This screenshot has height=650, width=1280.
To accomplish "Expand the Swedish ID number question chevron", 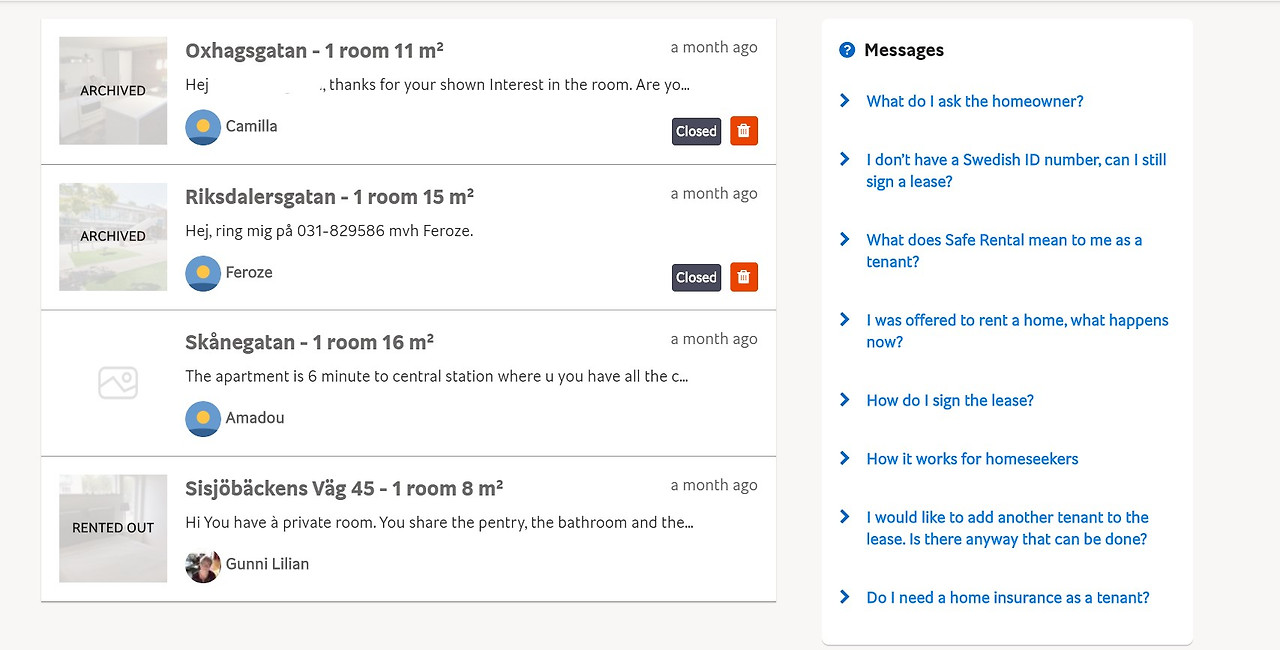I will click(x=845, y=160).
